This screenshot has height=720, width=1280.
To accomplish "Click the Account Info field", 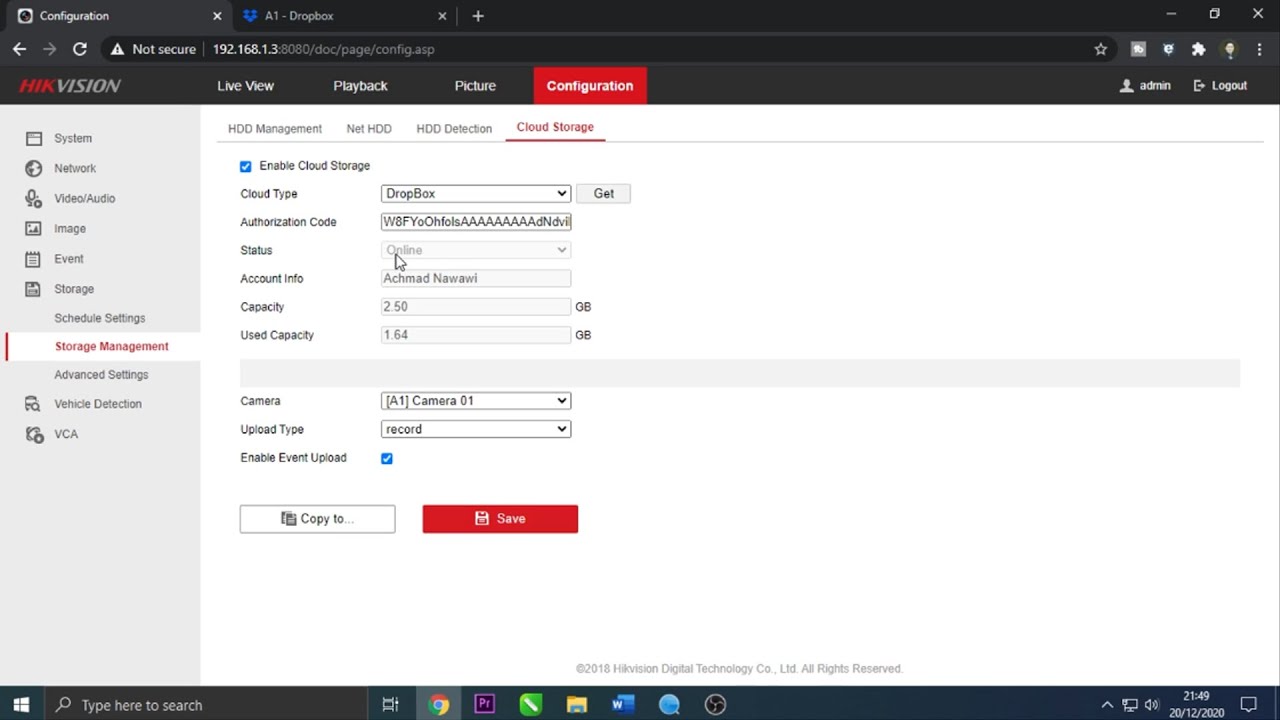I will click(x=476, y=278).
